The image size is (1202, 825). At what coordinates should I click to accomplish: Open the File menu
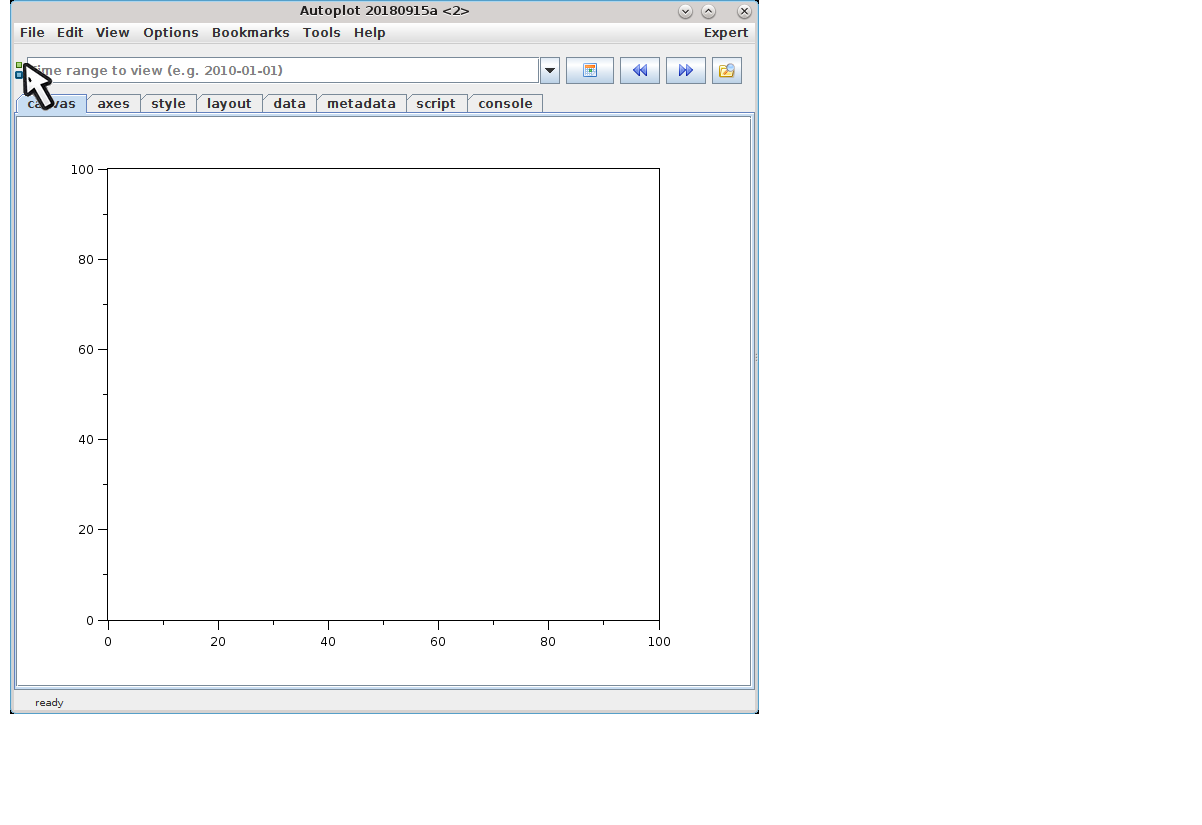(32, 33)
